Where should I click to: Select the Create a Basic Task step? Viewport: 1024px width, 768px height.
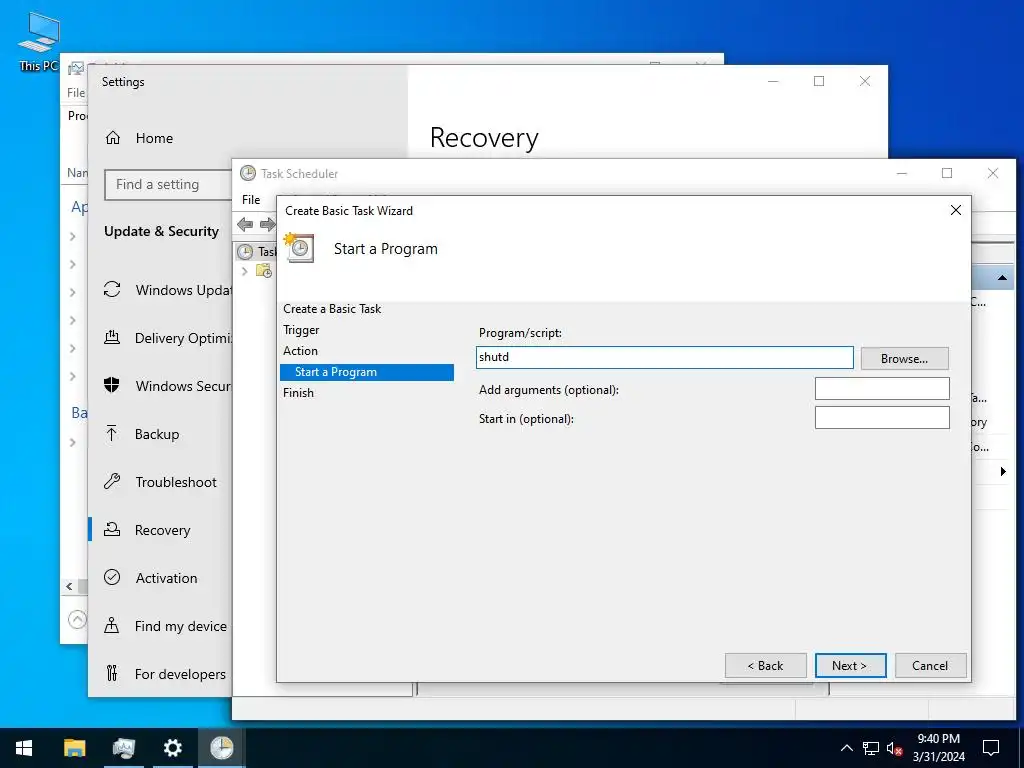click(332, 309)
